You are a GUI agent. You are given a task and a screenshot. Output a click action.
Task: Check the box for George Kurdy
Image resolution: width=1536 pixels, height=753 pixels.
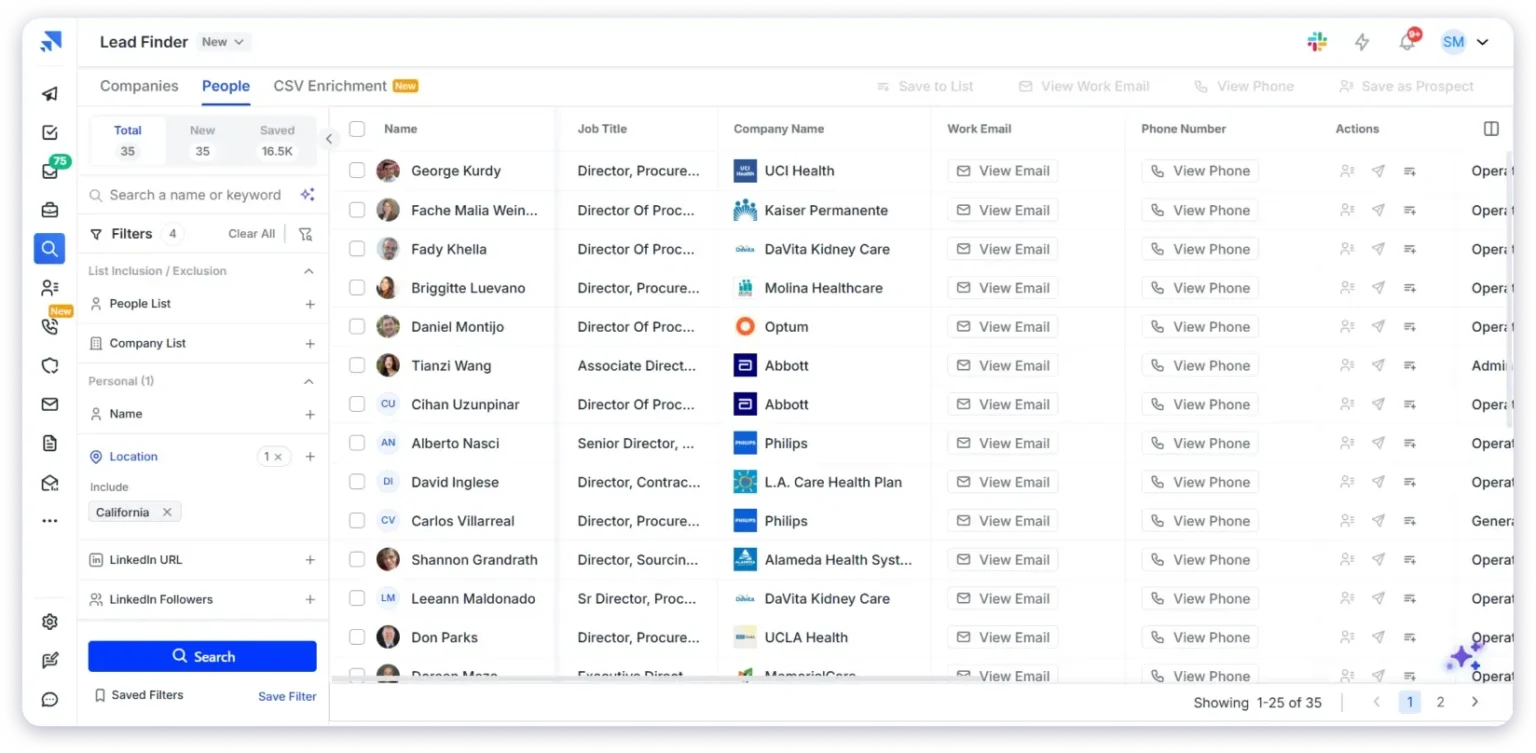357,171
